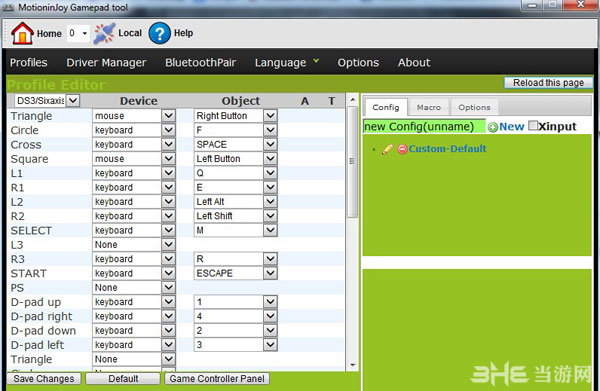Open the About menu item

point(414,62)
